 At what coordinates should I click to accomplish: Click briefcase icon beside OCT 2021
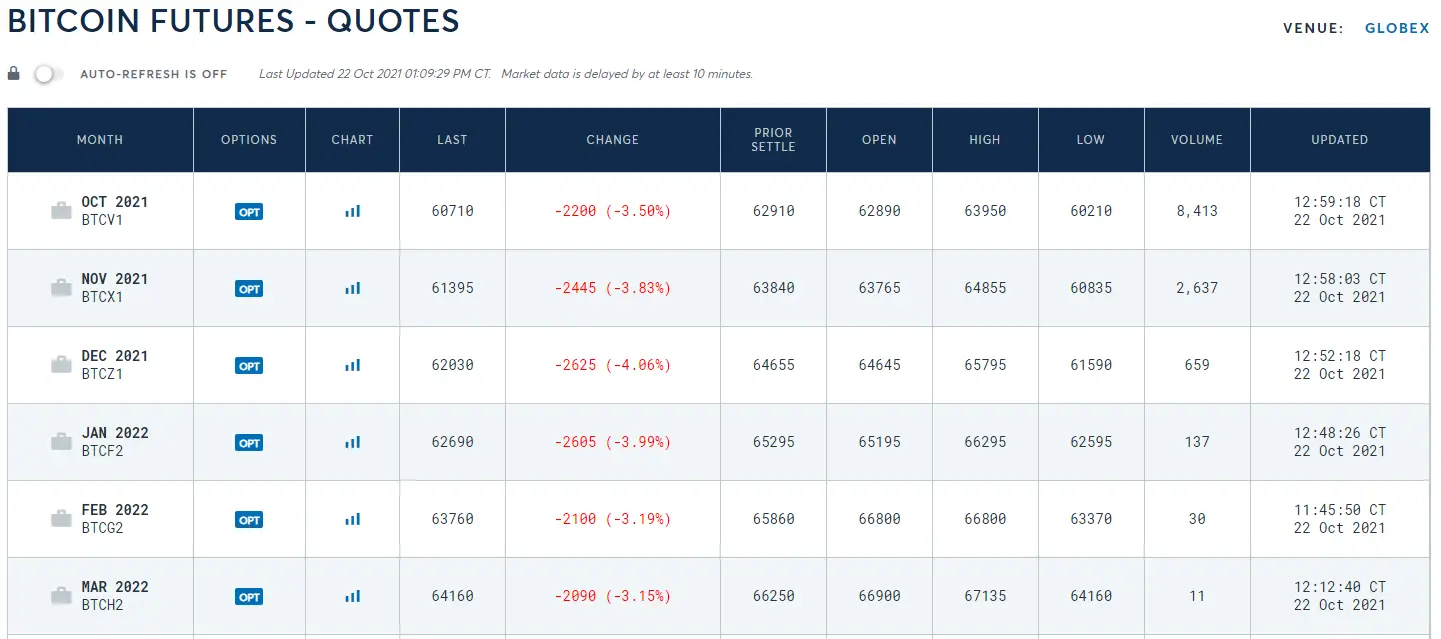pyautogui.click(x=61, y=211)
